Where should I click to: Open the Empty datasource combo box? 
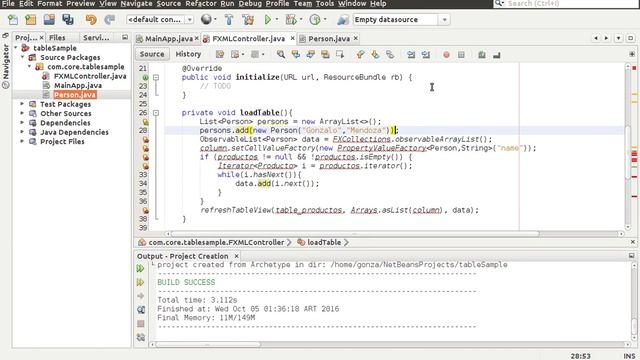click(401, 20)
